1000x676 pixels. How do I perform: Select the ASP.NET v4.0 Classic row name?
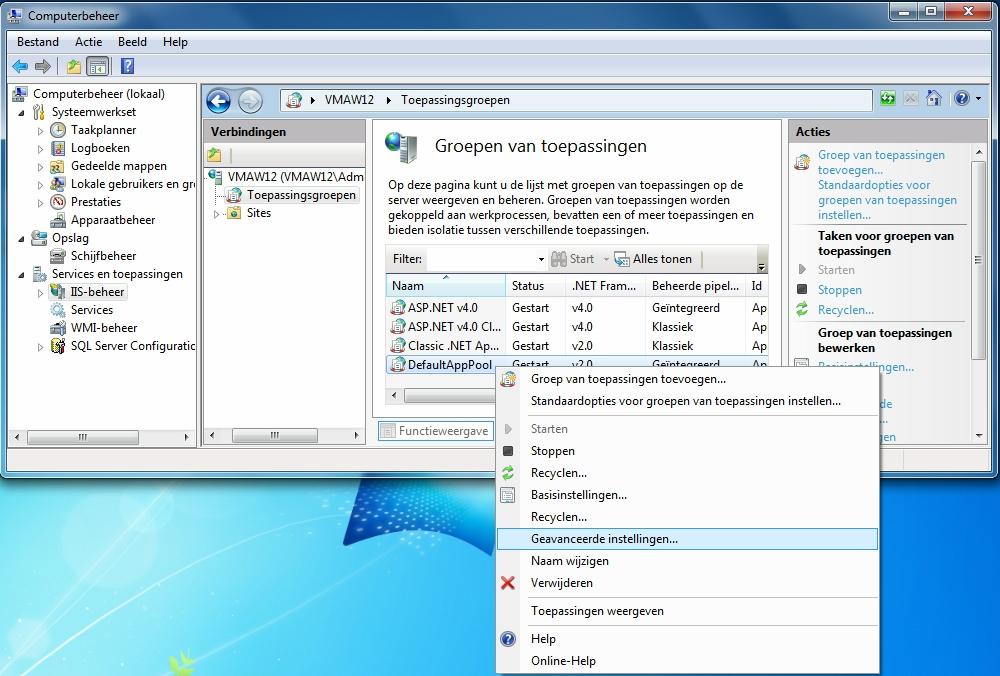pyautogui.click(x=454, y=327)
